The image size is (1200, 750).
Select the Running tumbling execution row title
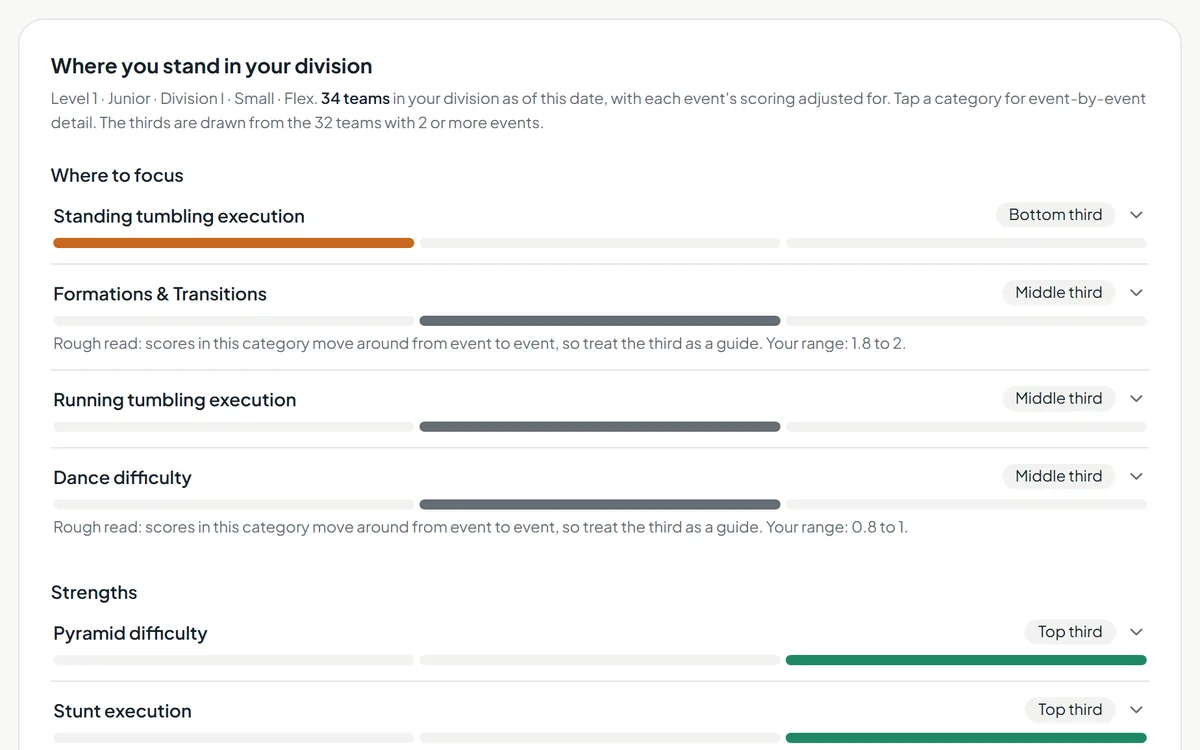(175, 400)
